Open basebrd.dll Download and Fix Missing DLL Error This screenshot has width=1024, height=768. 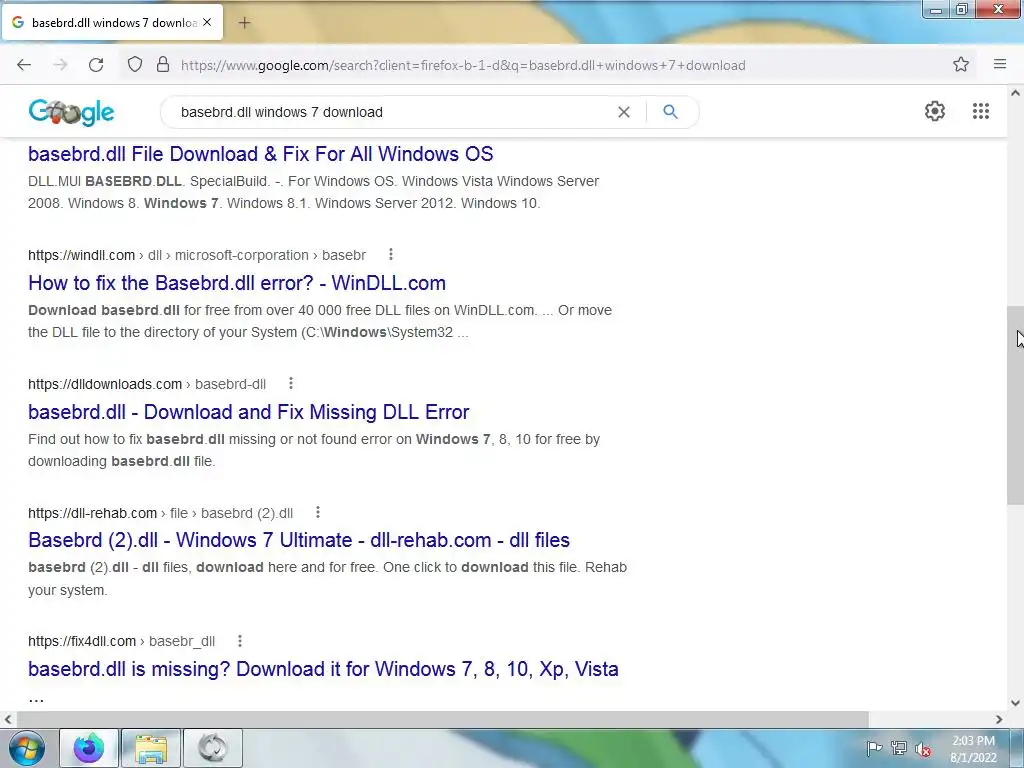pyautogui.click(x=249, y=412)
